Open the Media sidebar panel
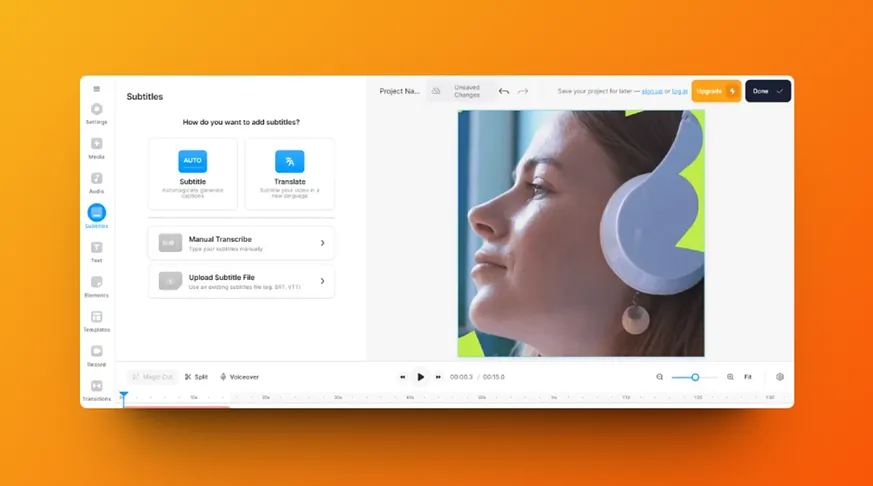The image size is (873, 486). point(96,148)
